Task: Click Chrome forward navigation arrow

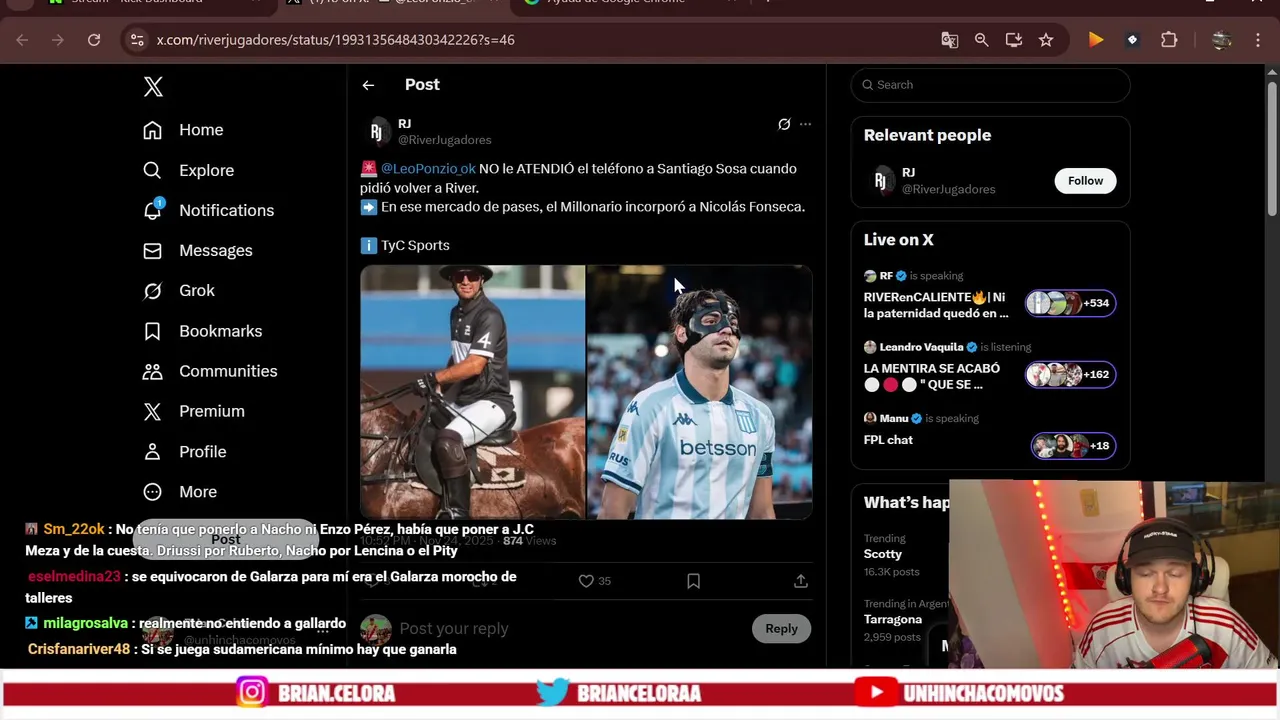Action: point(58,40)
